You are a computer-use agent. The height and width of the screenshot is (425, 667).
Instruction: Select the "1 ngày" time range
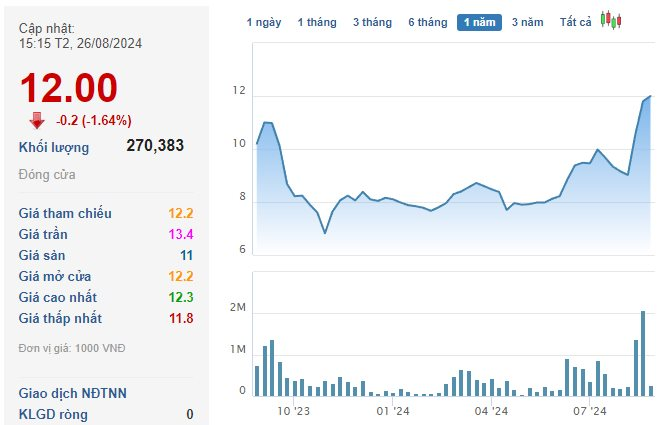(264, 22)
